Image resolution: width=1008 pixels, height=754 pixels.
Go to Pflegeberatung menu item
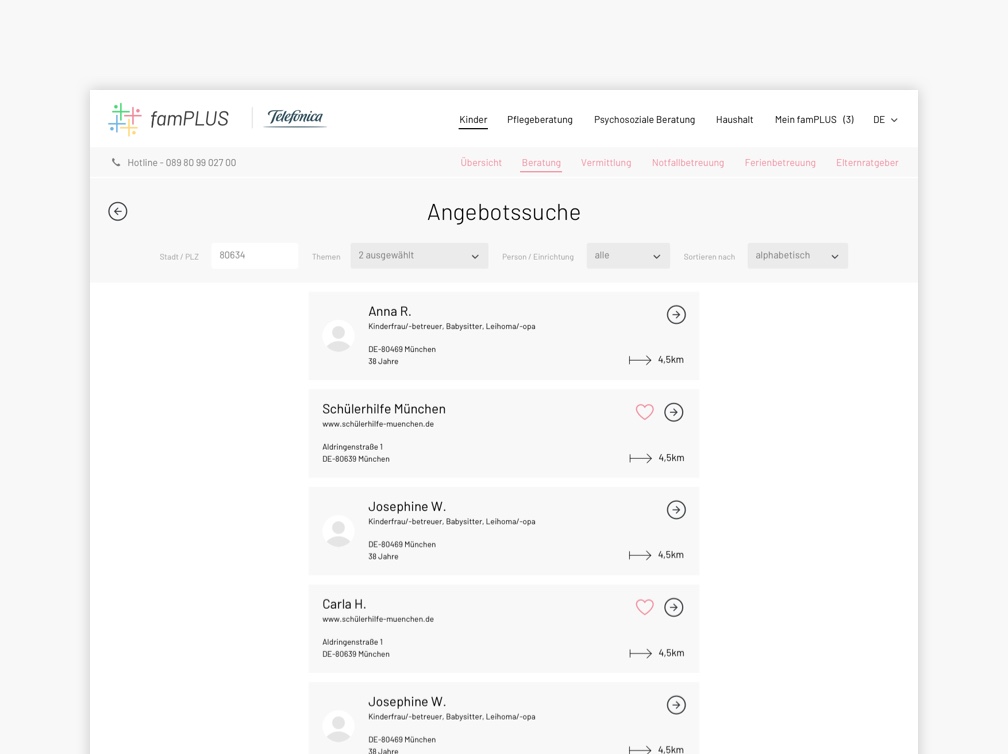(540, 120)
